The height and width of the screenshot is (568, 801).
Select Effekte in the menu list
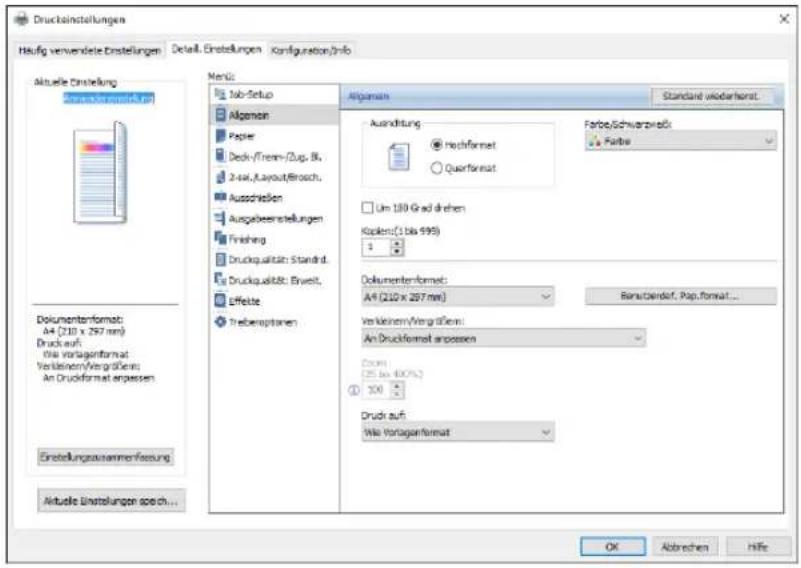pos(274,301)
